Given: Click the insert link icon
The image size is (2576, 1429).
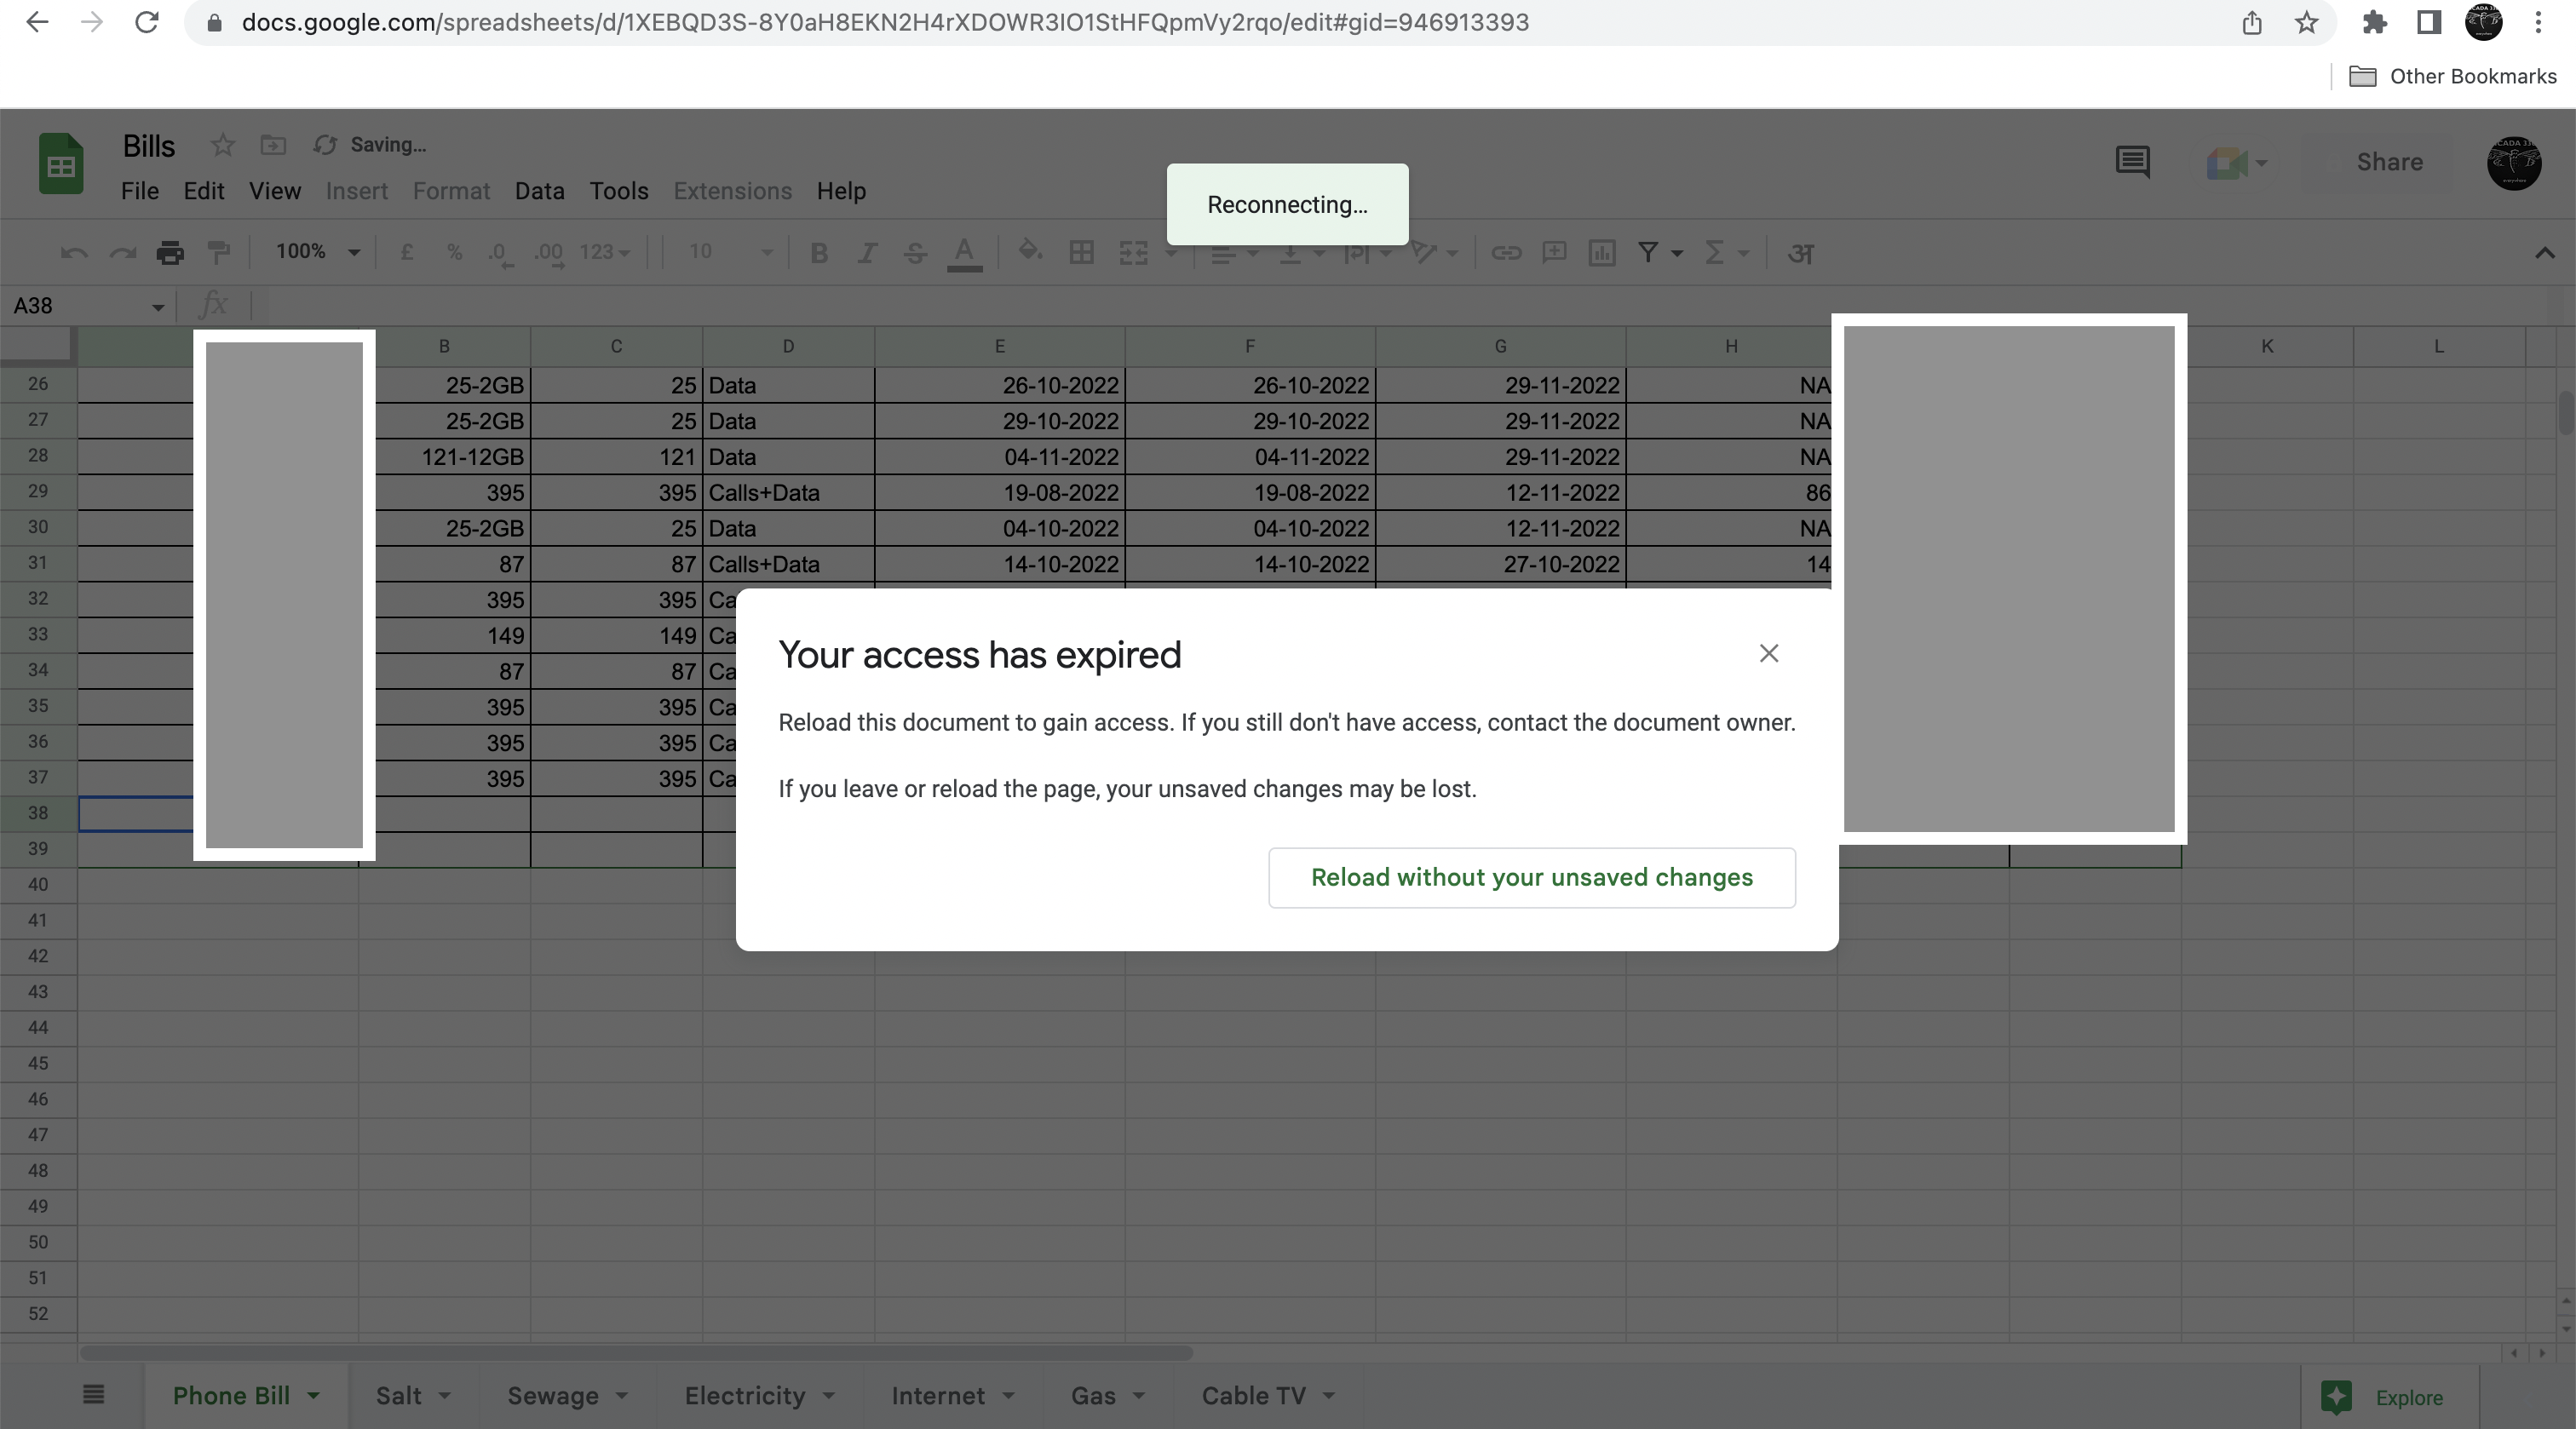Looking at the screenshot, I should 1506,253.
